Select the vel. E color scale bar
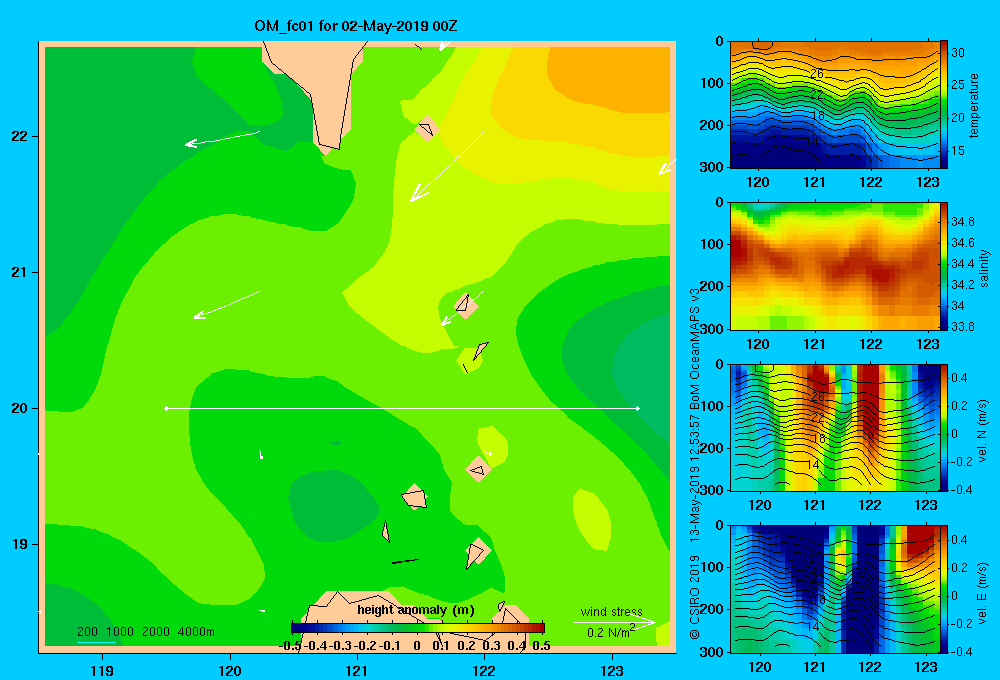This screenshot has height=680, width=1000. pos(943,589)
